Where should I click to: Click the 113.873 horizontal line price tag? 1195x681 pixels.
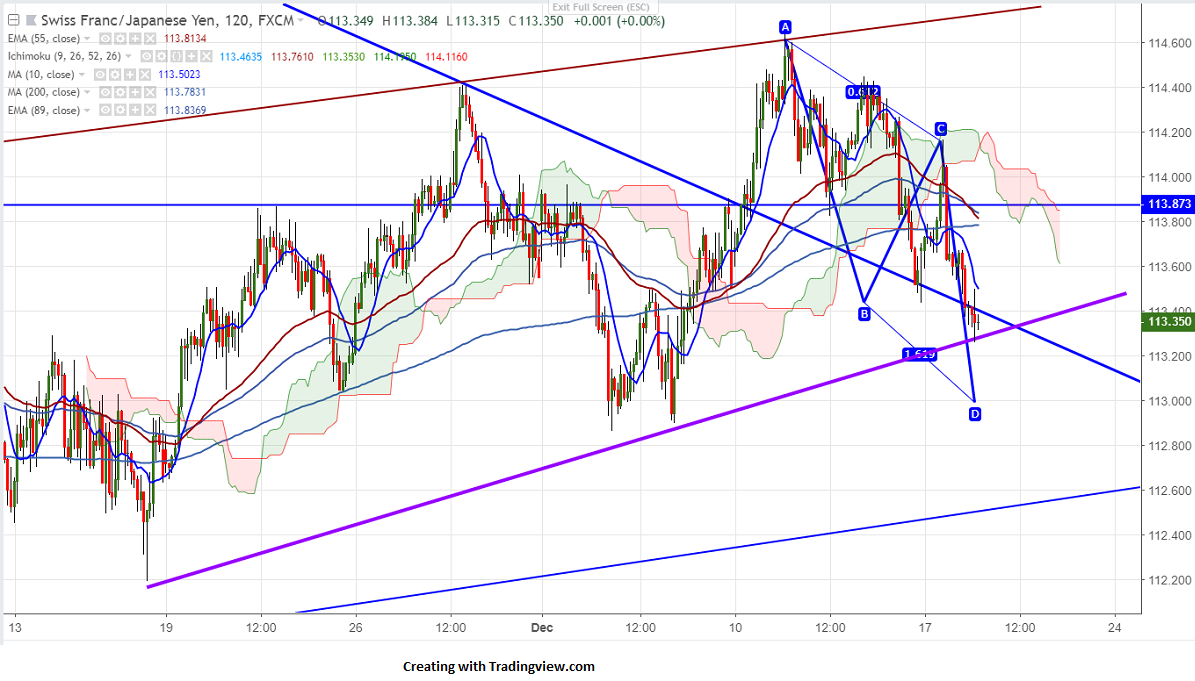[x=1168, y=204]
